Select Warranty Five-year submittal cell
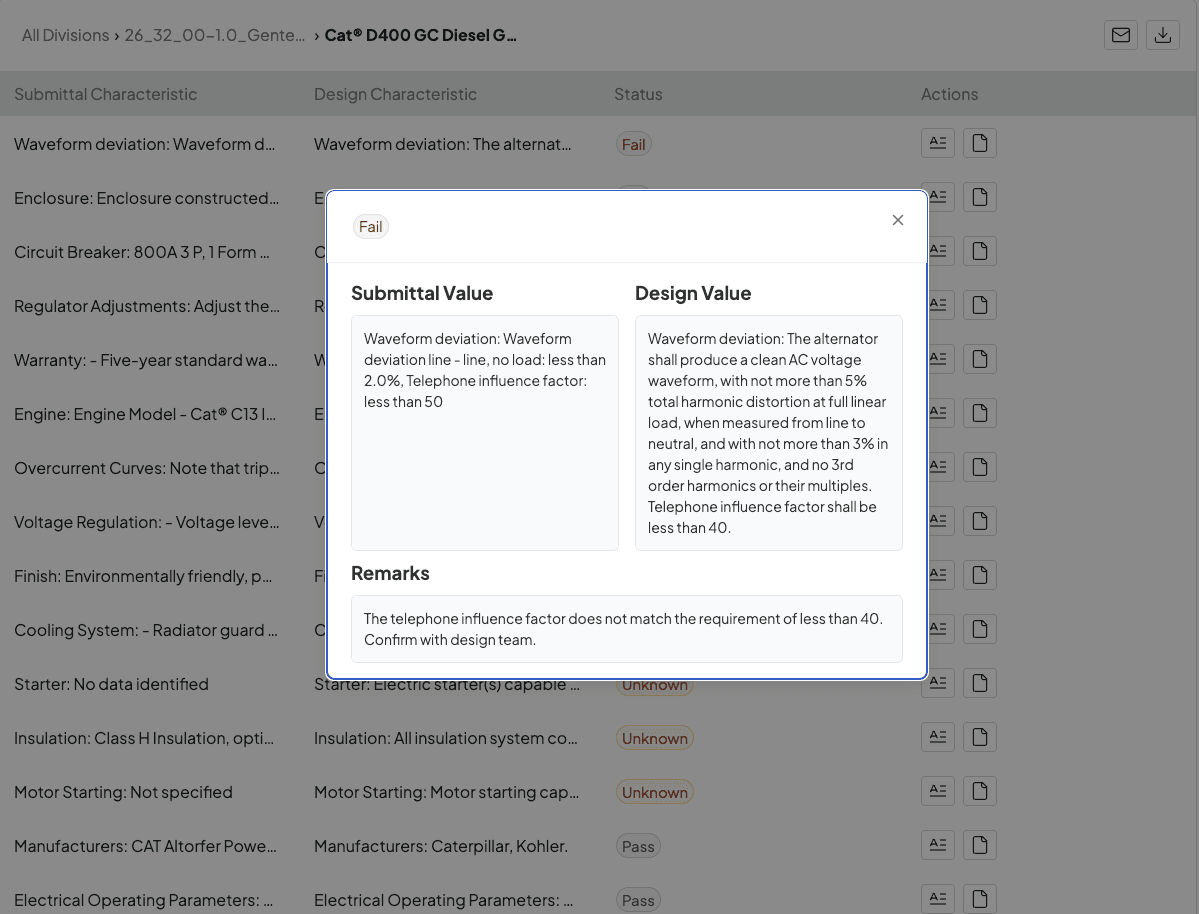The width and height of the screenshot is (1199, 914). (145, 360)
